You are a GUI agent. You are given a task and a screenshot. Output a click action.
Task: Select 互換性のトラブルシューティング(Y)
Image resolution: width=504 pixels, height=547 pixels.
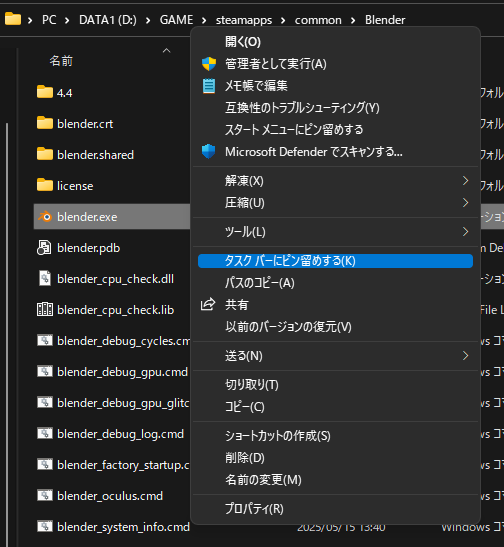(x=336, y=108)
